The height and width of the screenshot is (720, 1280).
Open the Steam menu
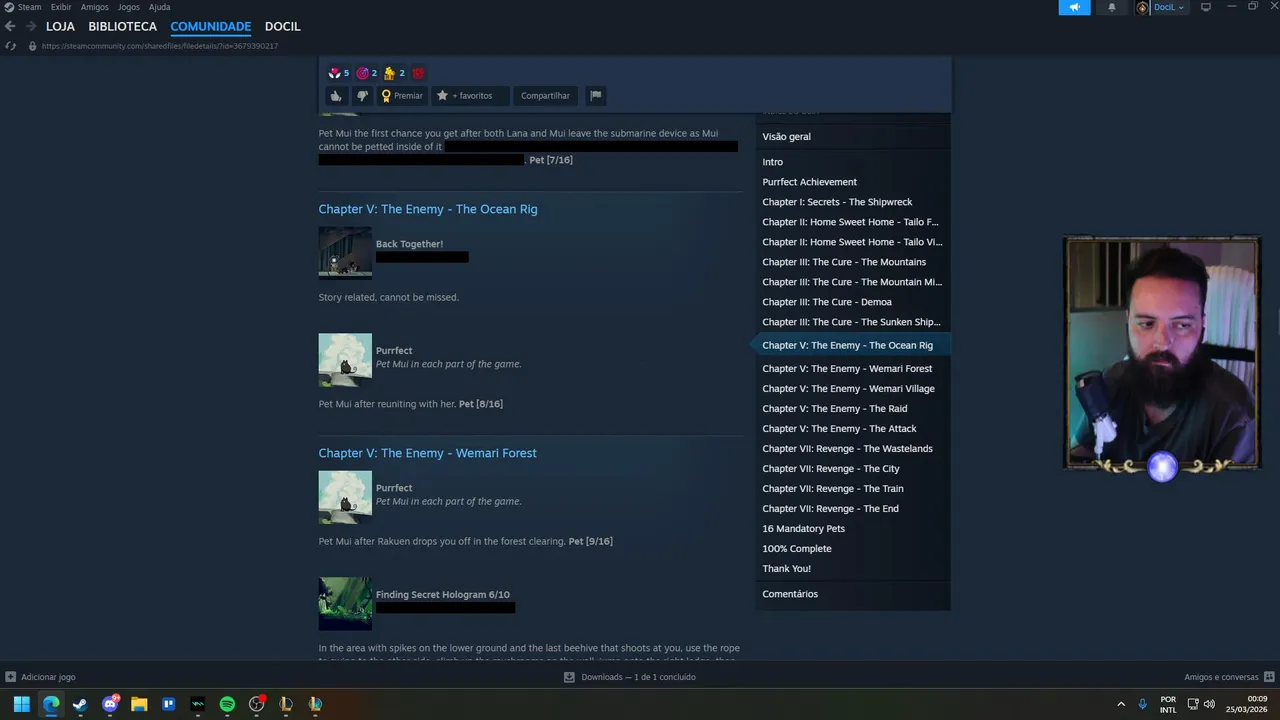[x=29, y=7]
